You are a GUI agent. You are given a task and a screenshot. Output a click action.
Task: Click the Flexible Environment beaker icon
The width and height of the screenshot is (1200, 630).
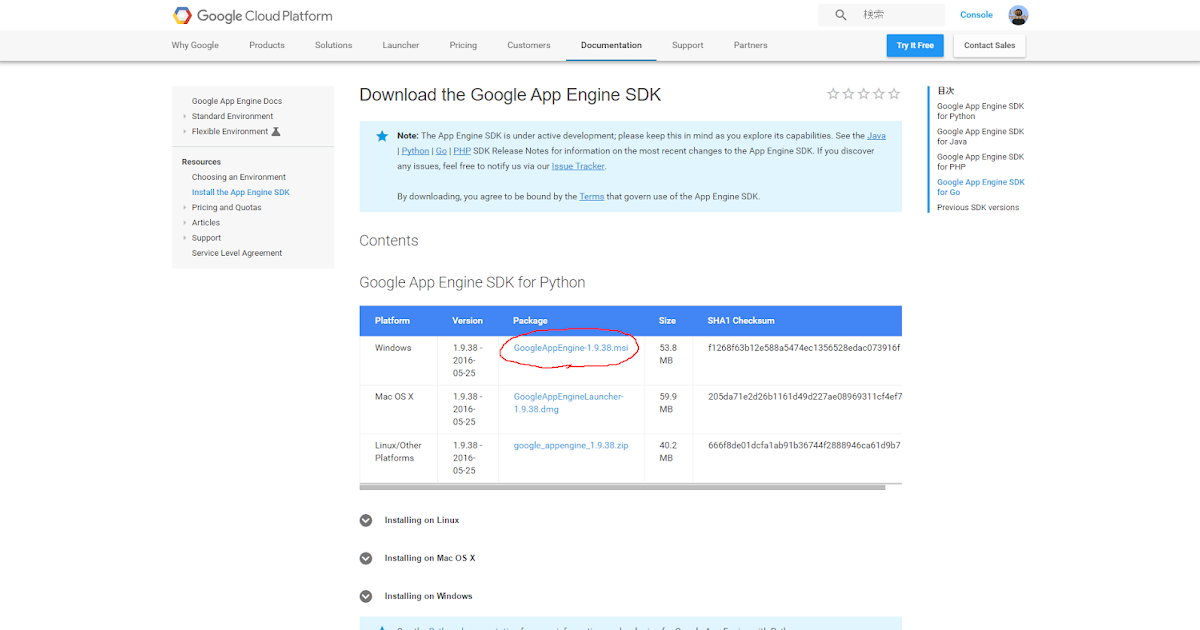[x=276, y=131]
